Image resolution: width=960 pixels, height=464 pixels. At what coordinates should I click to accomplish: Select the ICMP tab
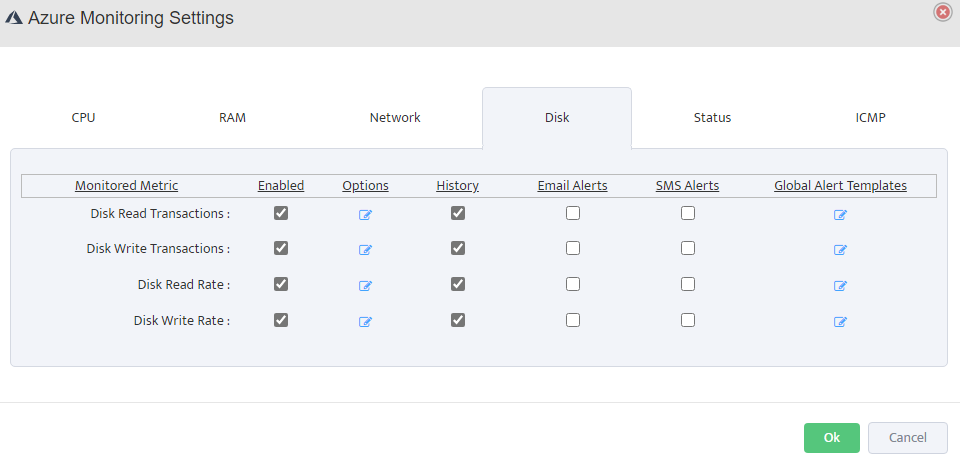(x=870, y=117)
